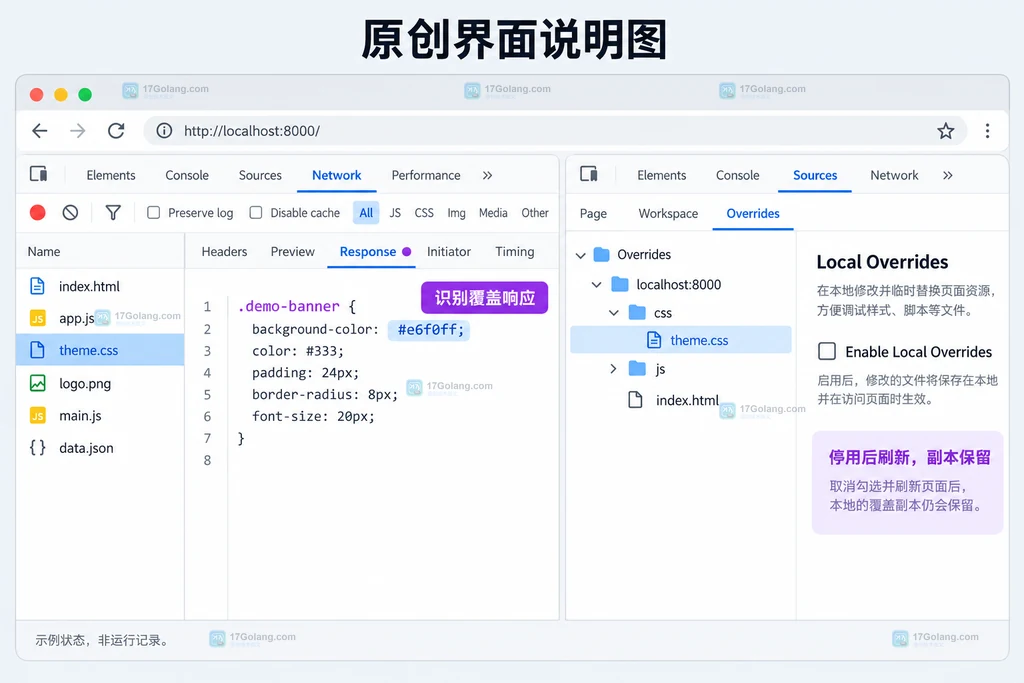Toggle device toolbar icon in Network panel
This screenshot has height=683, width=1024.
click(x=39, y=174)
